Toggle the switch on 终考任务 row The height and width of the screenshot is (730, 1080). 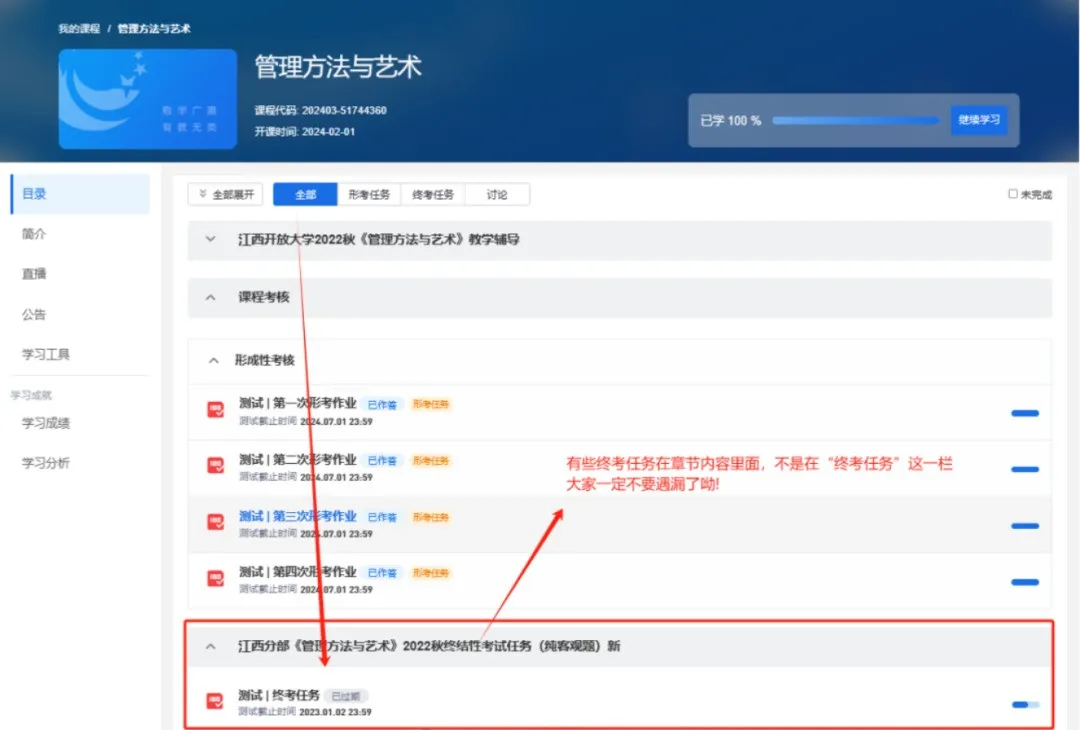pyautogui.click(x=1023, y=703)
